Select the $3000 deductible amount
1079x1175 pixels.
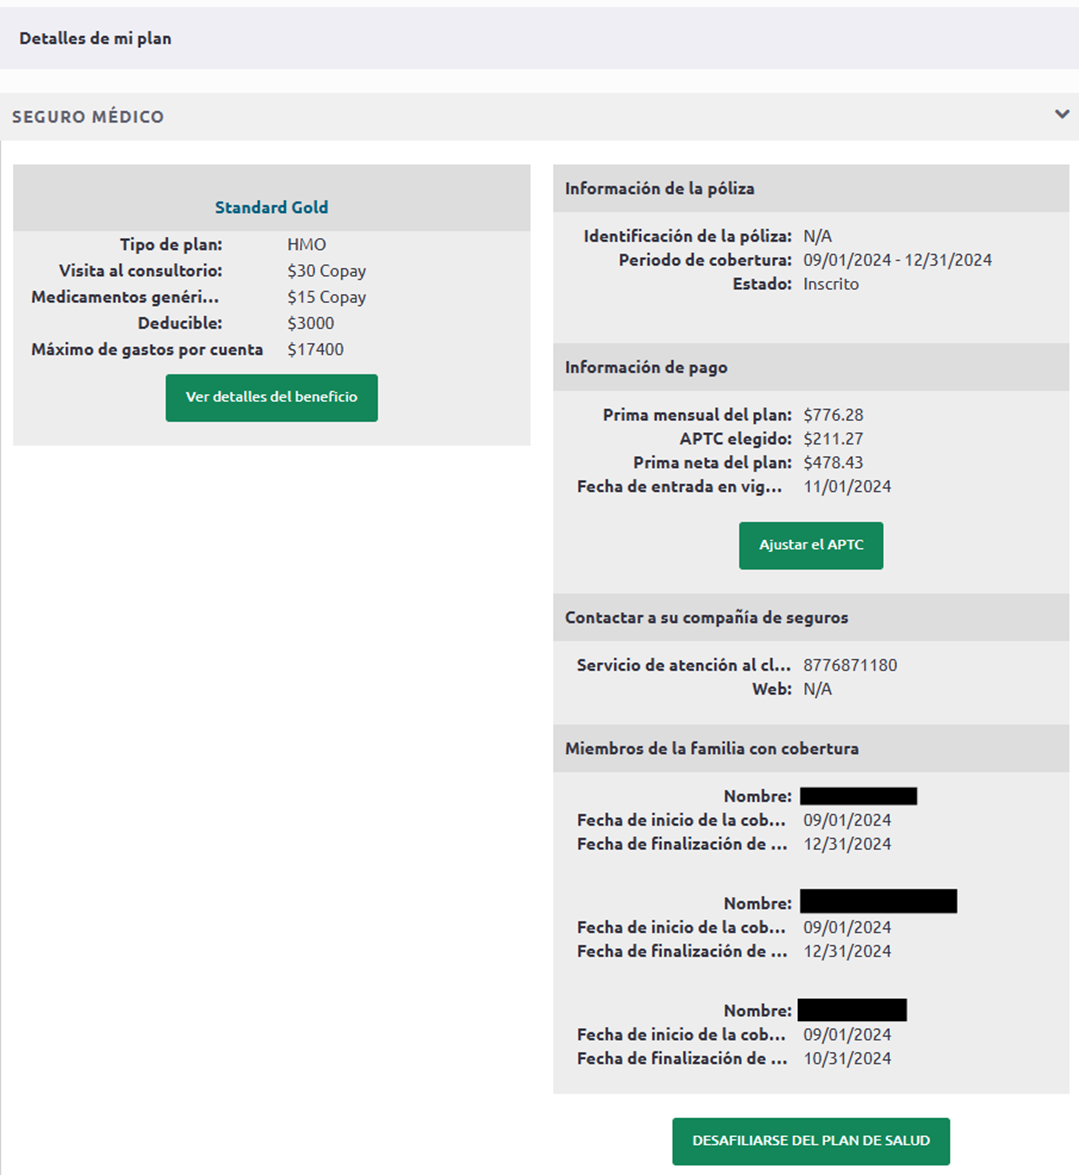click(310, 323)
